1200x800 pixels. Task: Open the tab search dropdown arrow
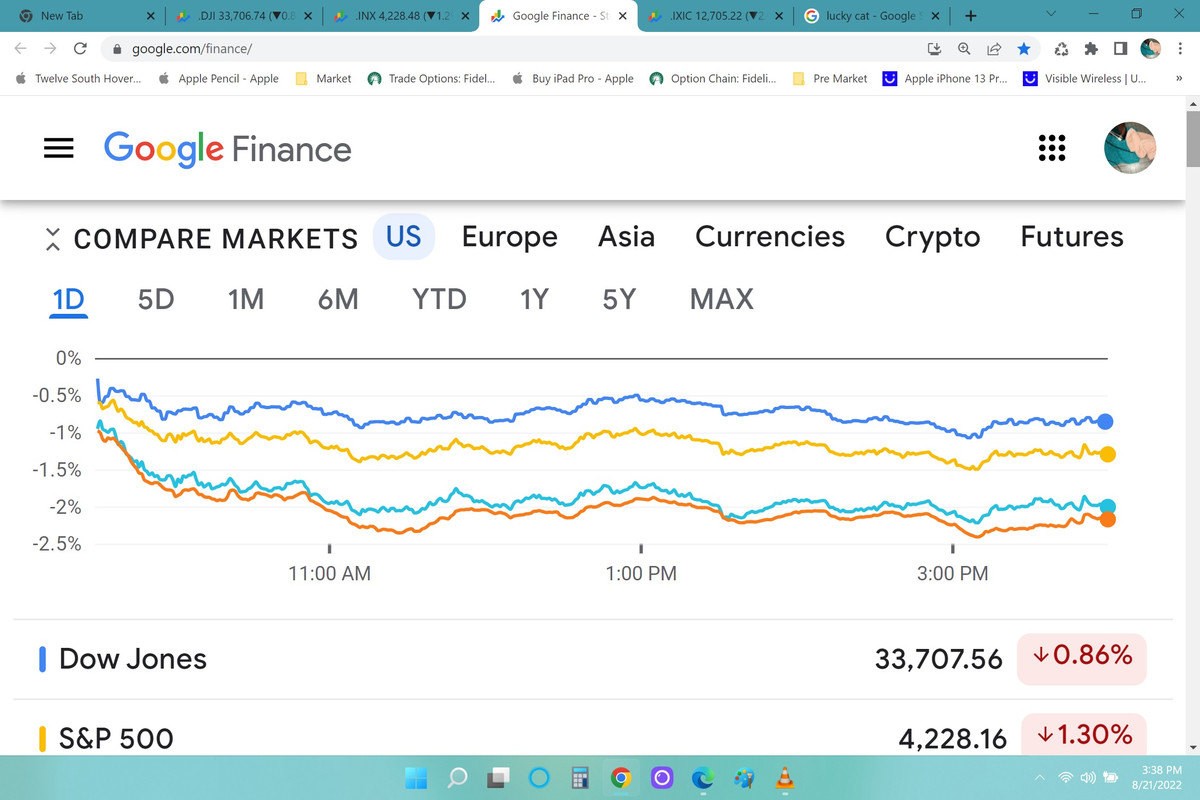pyautogui.click(x=1050, y=15)
